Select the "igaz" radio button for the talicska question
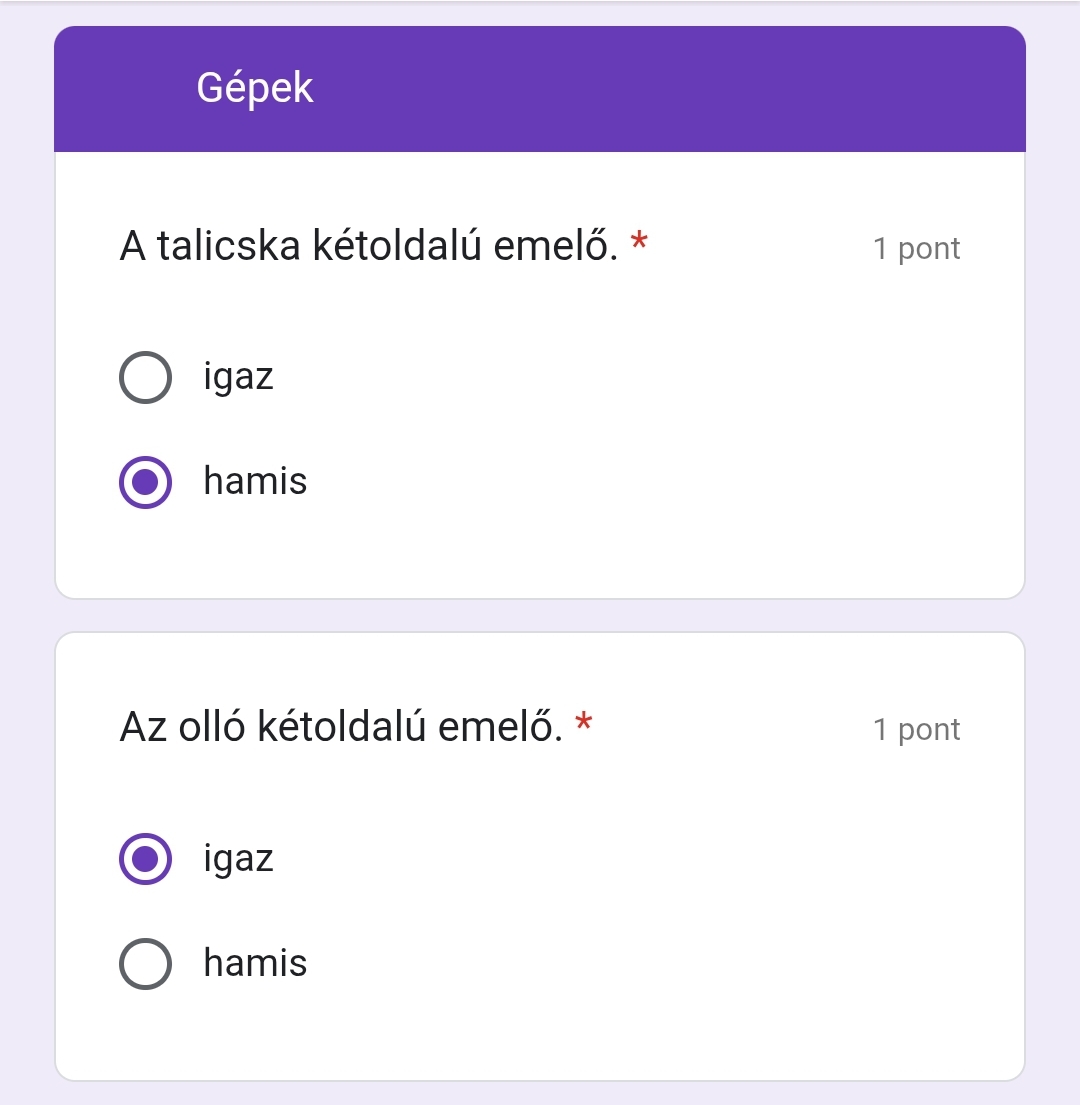 tap(146, 378)
